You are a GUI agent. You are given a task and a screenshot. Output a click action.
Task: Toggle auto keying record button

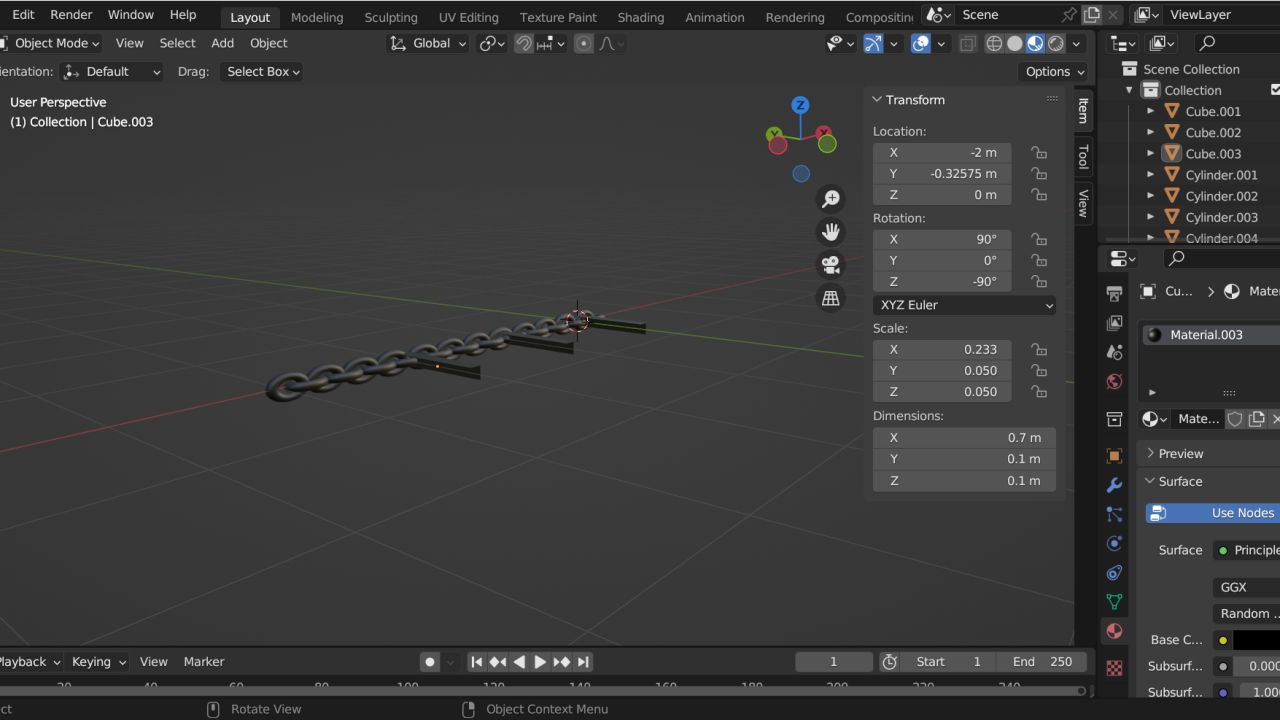click(x=430, y=661)
